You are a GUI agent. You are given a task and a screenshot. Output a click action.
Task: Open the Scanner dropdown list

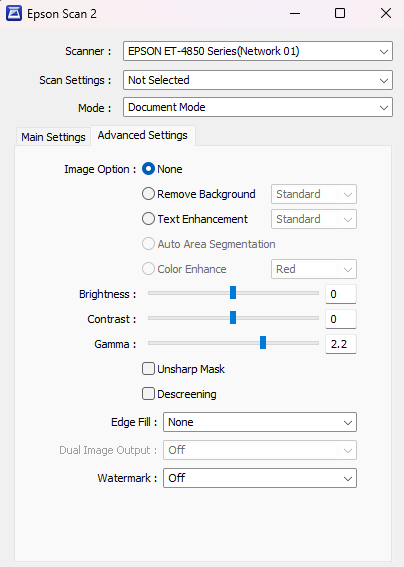[258, 51]
